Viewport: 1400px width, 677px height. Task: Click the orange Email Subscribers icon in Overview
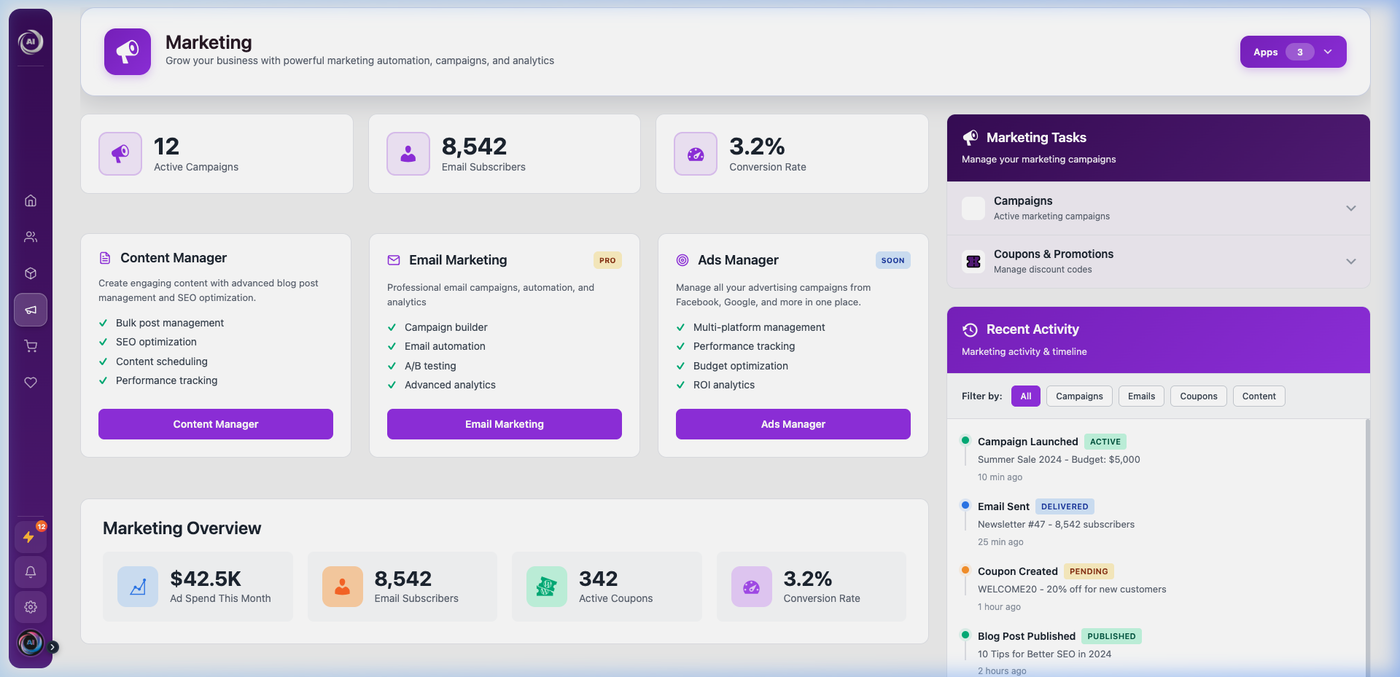[342, 587]
